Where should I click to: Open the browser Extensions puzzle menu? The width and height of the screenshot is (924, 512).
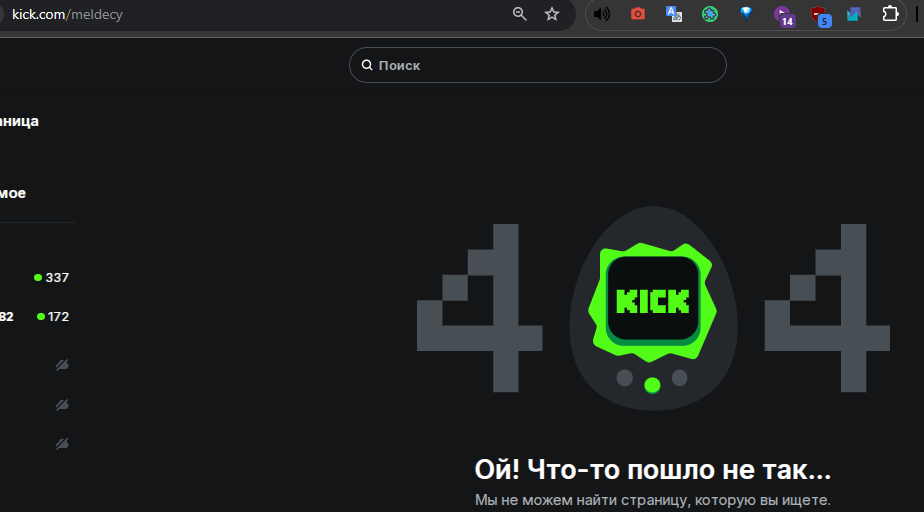tap(890, 14)
